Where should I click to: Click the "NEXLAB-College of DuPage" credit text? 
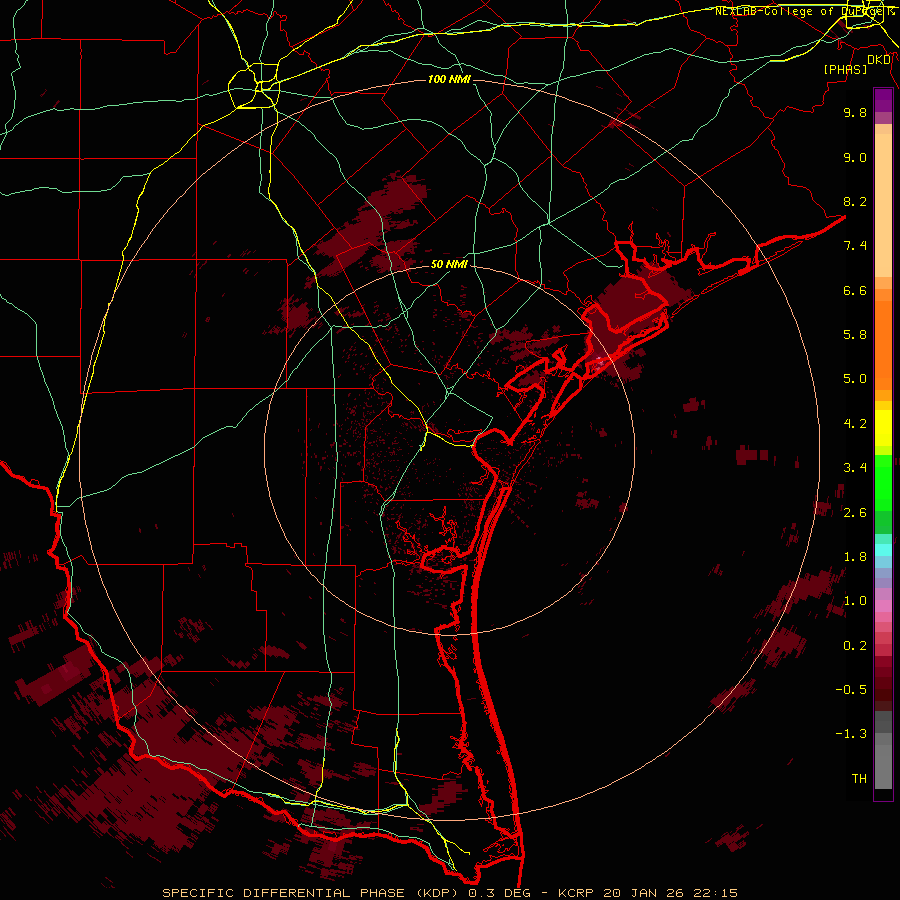coord(800,11)
